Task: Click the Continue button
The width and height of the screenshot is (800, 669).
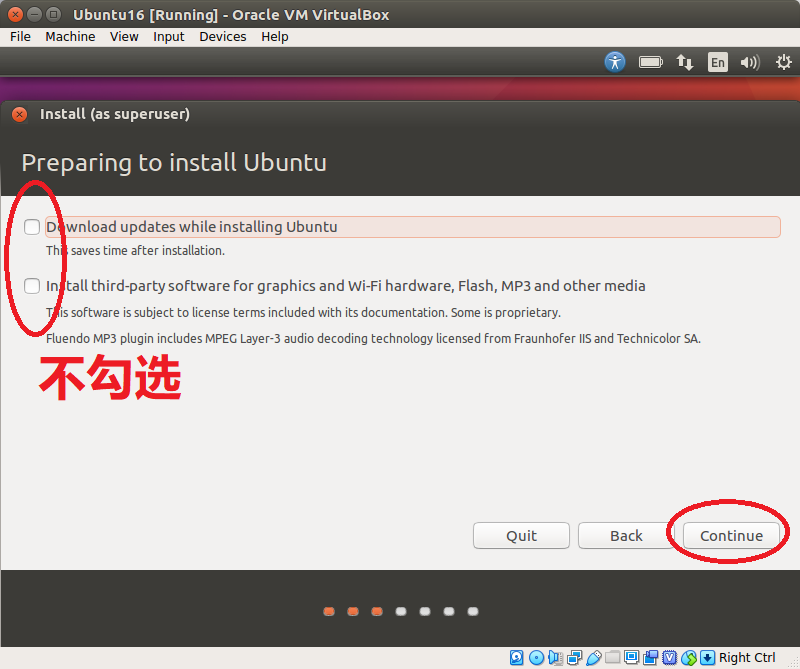Action: click(731, 535)
